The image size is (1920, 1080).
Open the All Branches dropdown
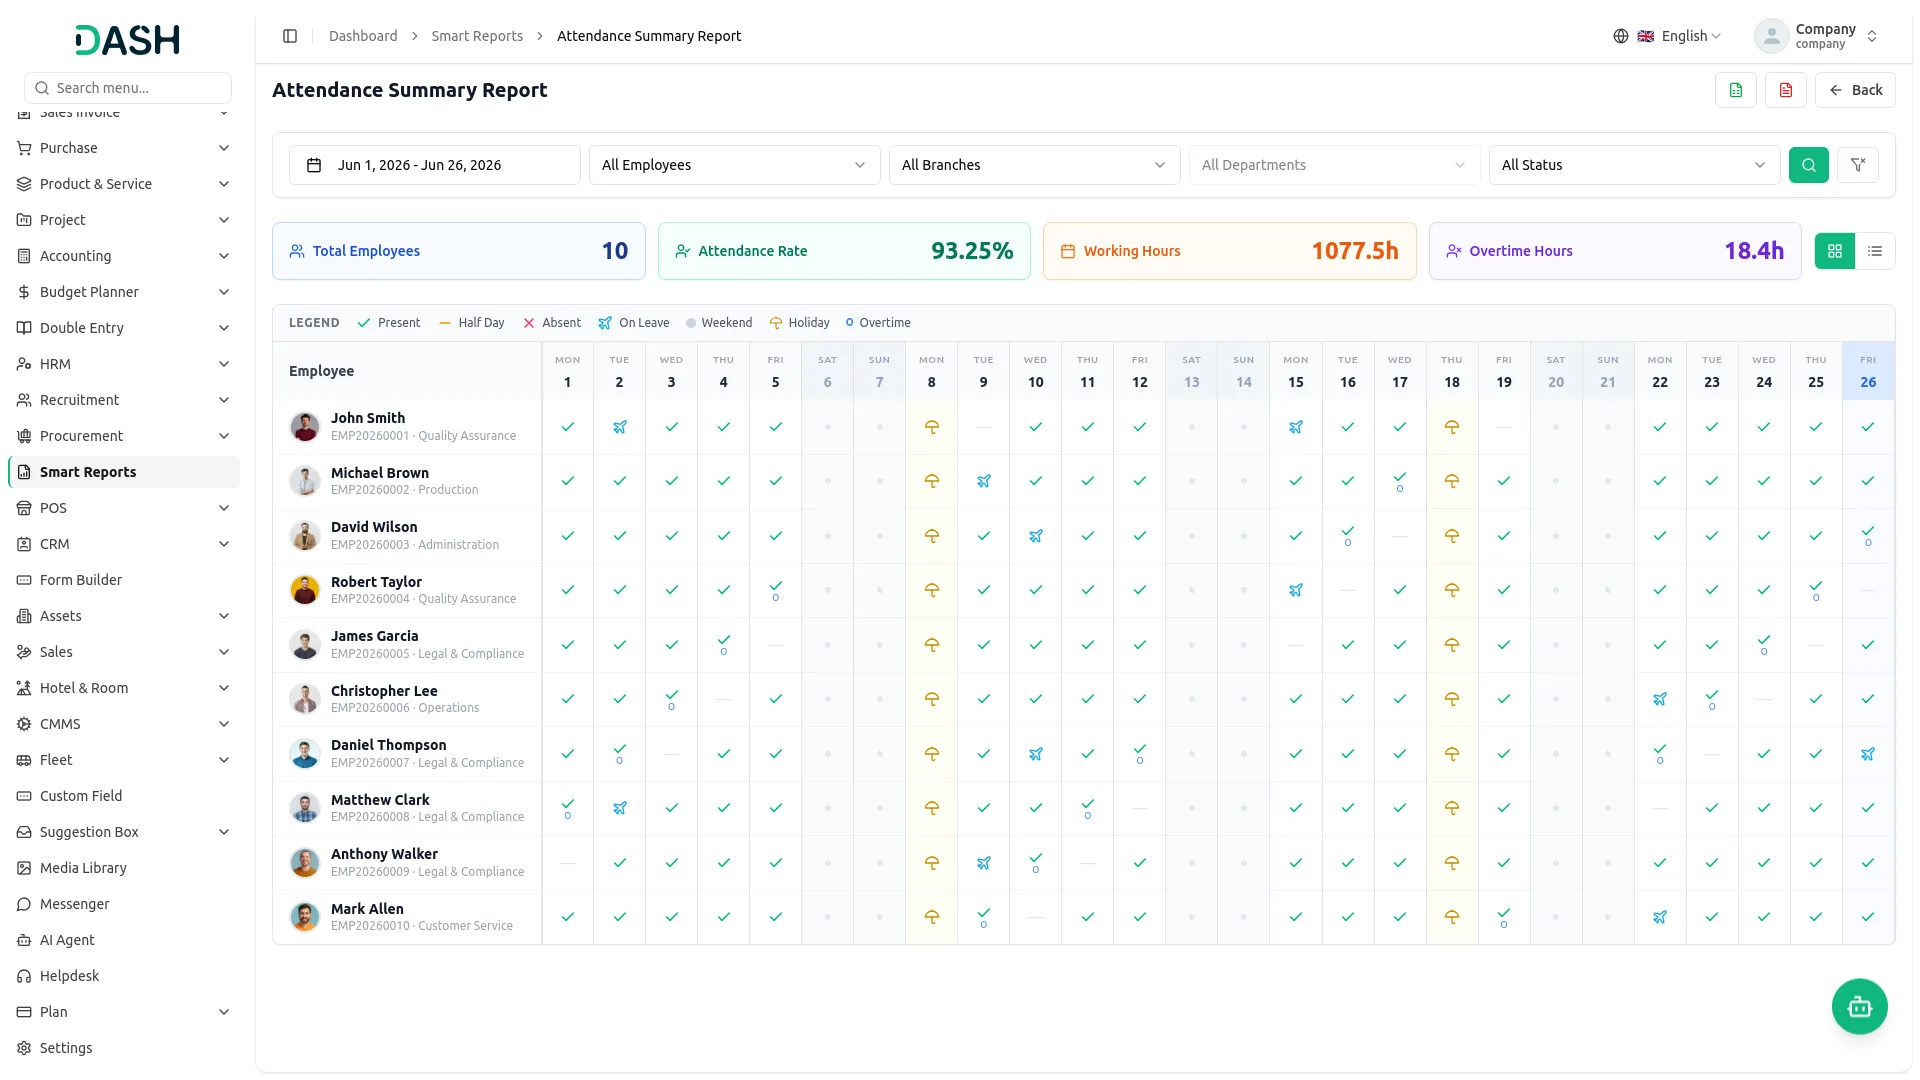1034,165
